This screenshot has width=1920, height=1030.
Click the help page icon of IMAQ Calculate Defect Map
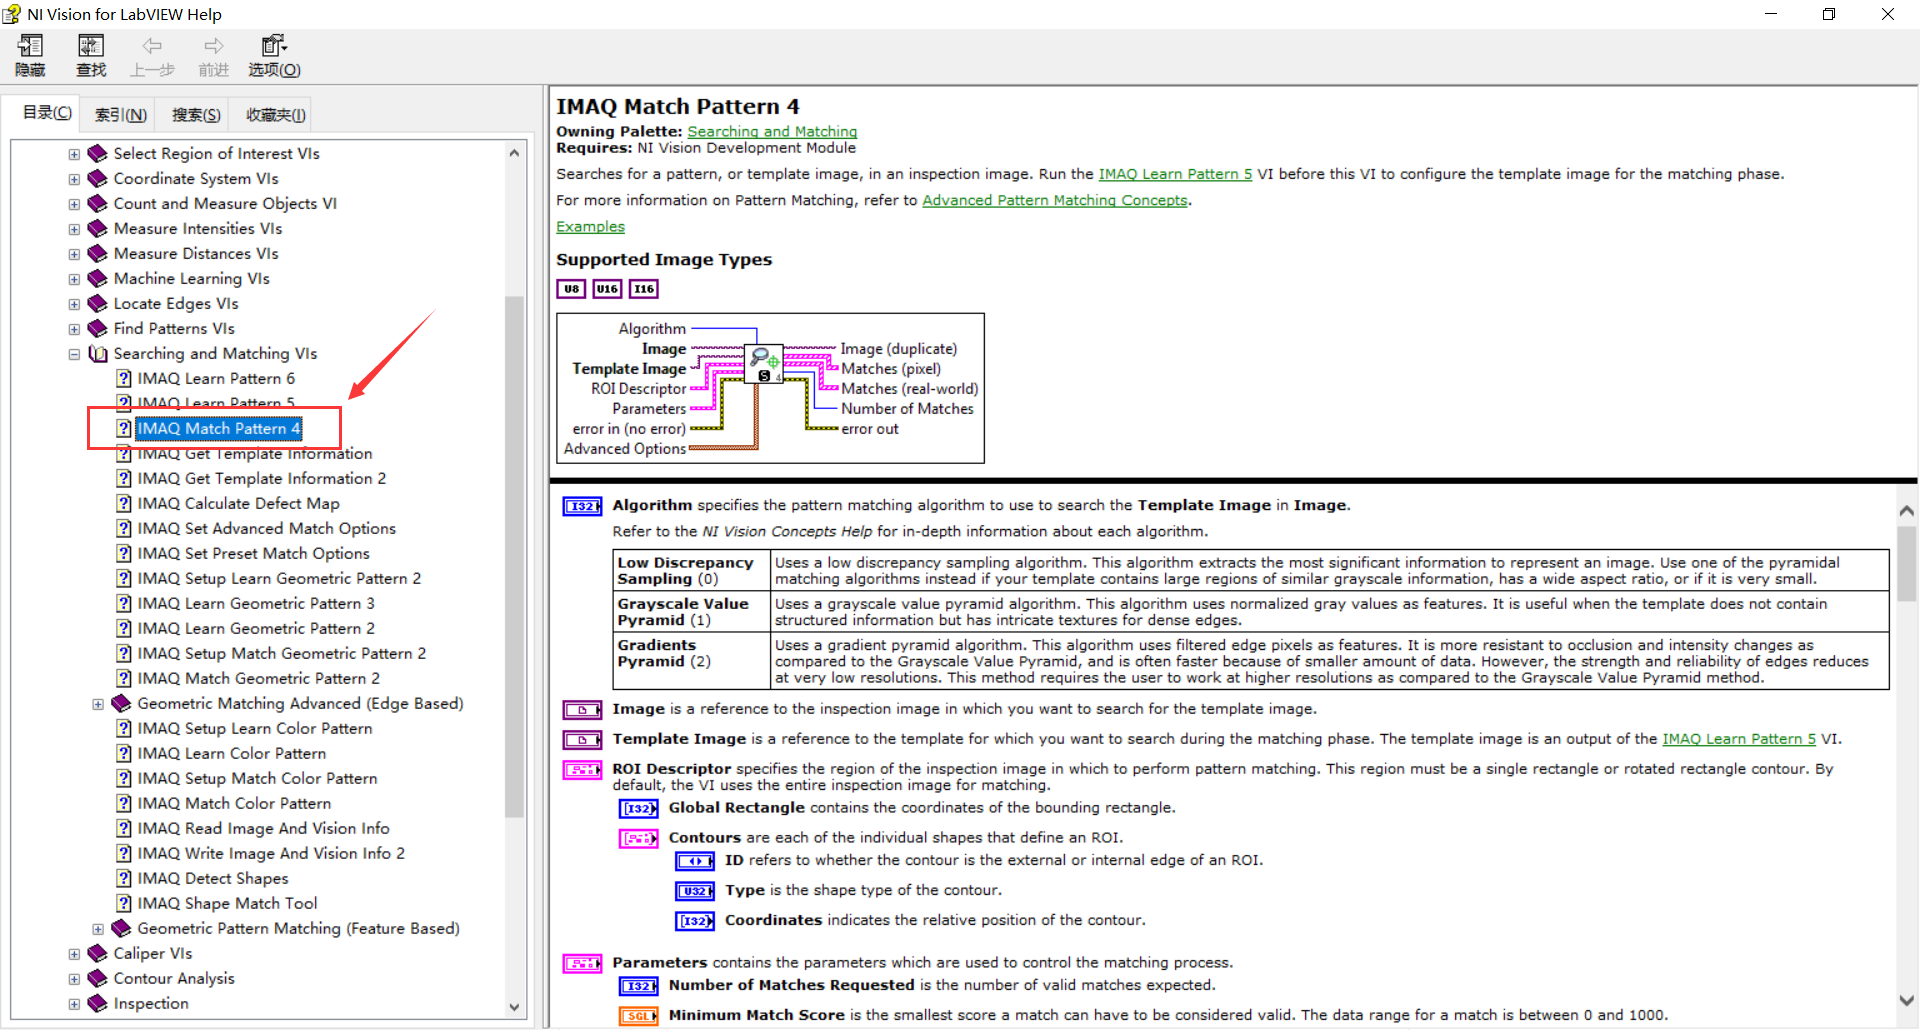[x=124, y=503]
